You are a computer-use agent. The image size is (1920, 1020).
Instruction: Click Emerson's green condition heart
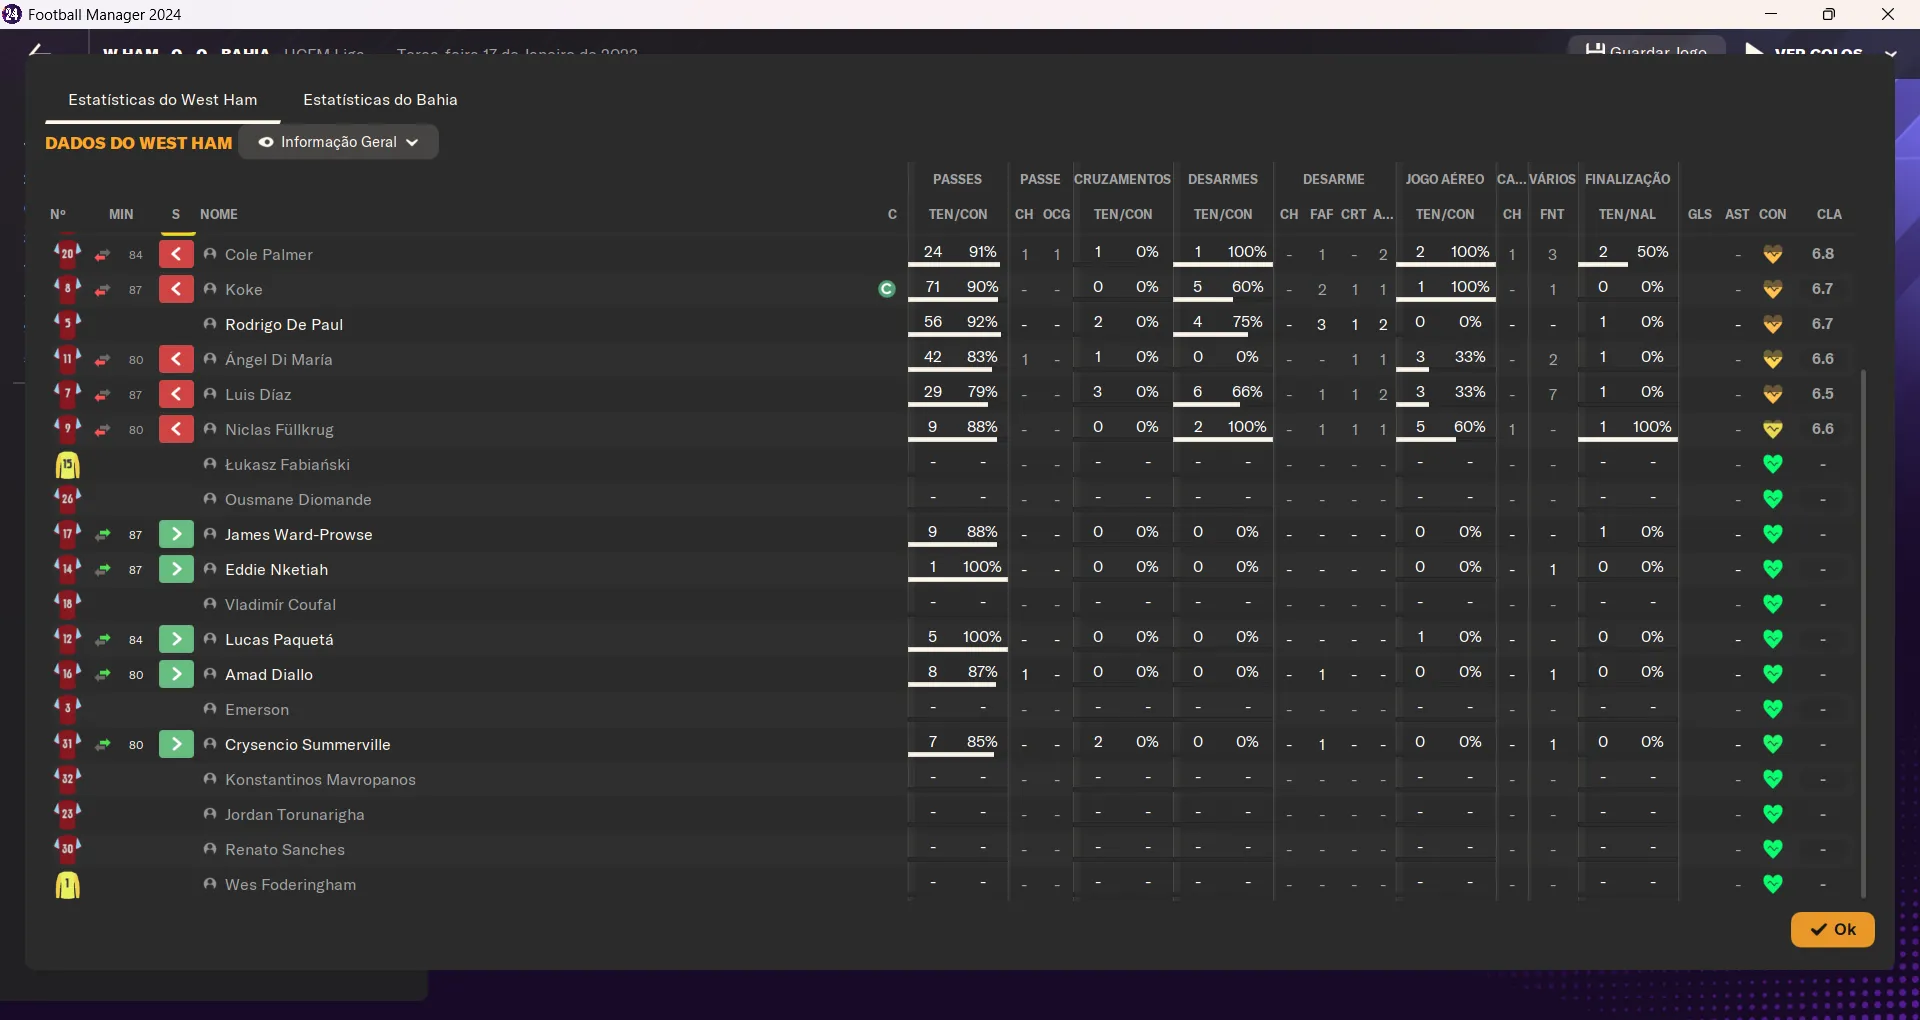coord(1773,710)
